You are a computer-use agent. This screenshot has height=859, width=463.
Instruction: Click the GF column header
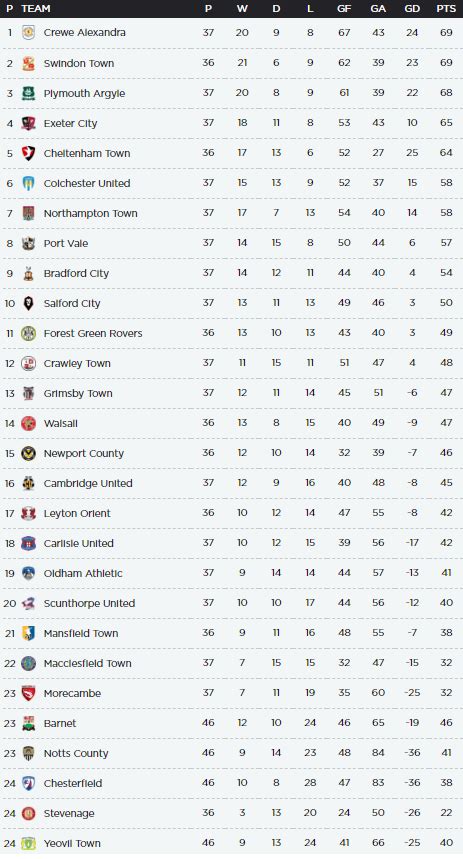click(x=344, y=9)
